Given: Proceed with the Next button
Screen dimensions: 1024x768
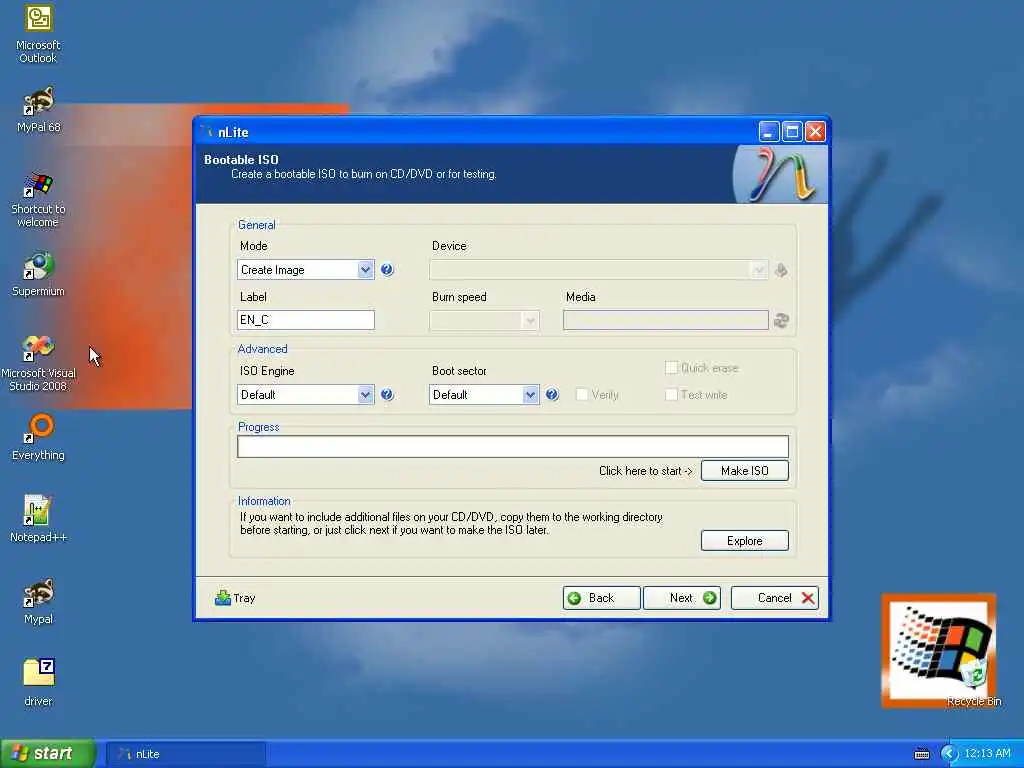Looking at the screenshot, I should (682, 598).
